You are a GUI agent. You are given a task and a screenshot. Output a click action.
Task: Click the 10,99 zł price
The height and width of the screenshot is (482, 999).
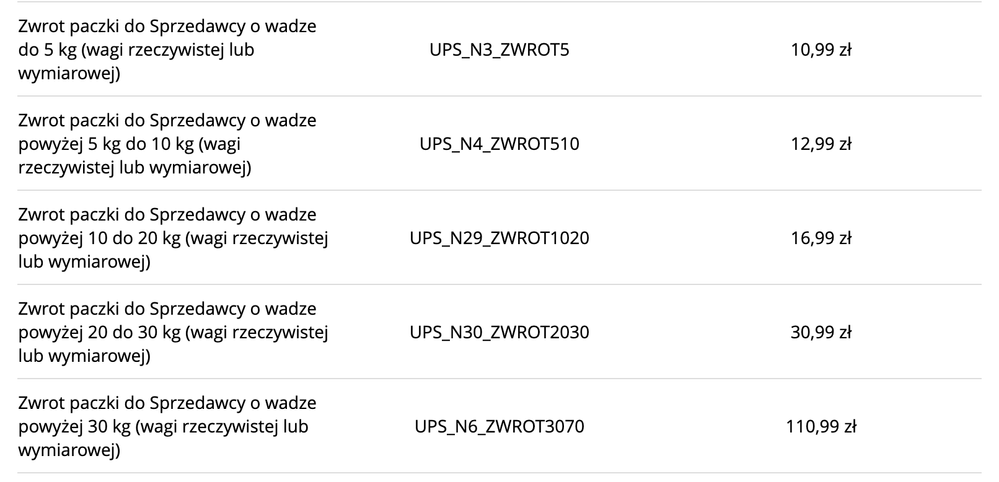(x=820, y=50)
